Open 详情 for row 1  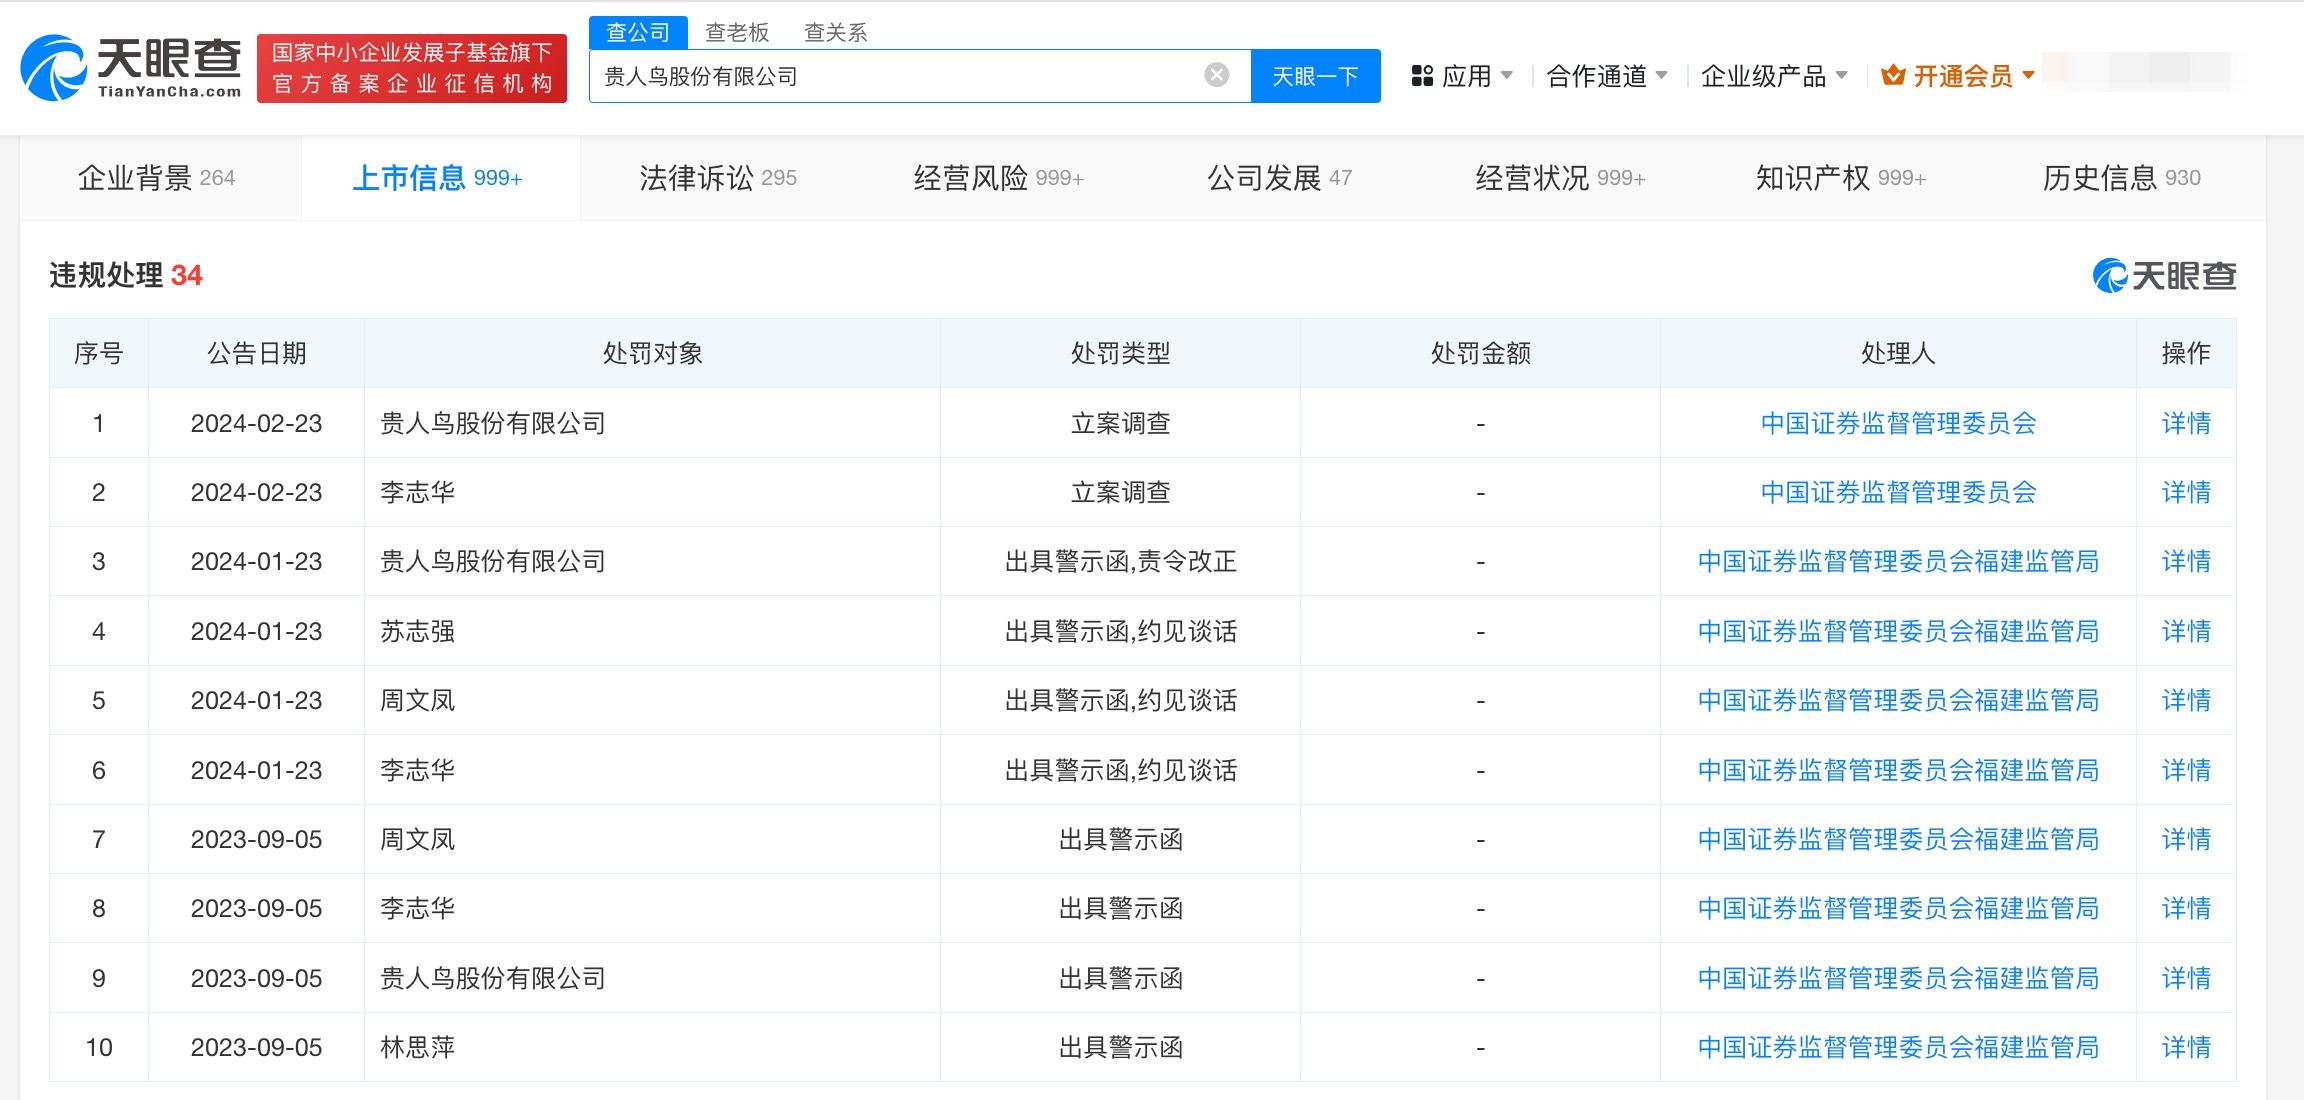pos(2186,423)
